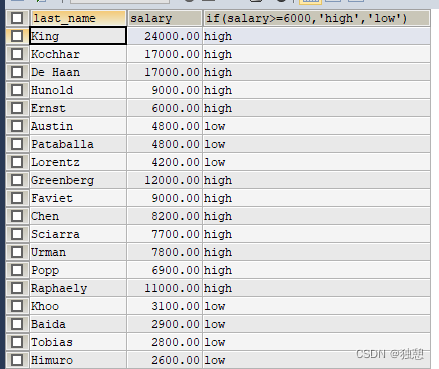Select the Tobias cell
The height and width of the screenshot is (369, 439).
(x=78, y=342)
